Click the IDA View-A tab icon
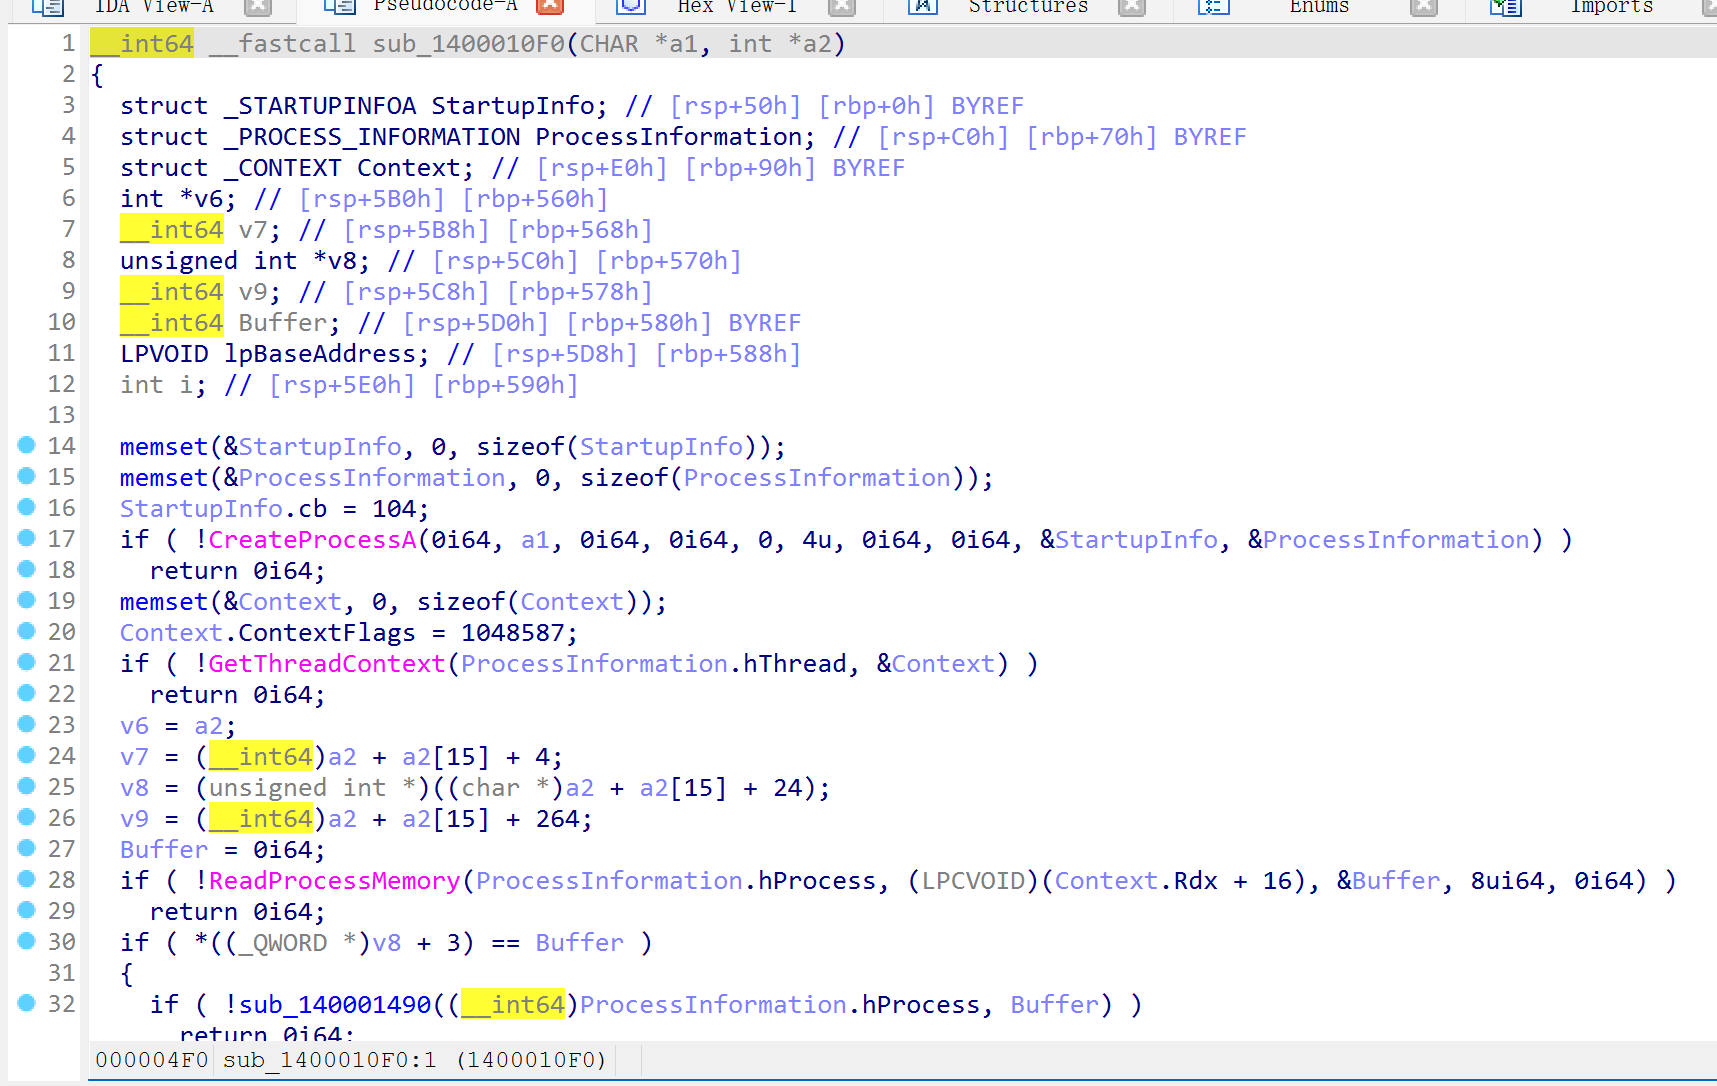The width and height of the screenshot is (1717, 1086). (x=47, y=7)
